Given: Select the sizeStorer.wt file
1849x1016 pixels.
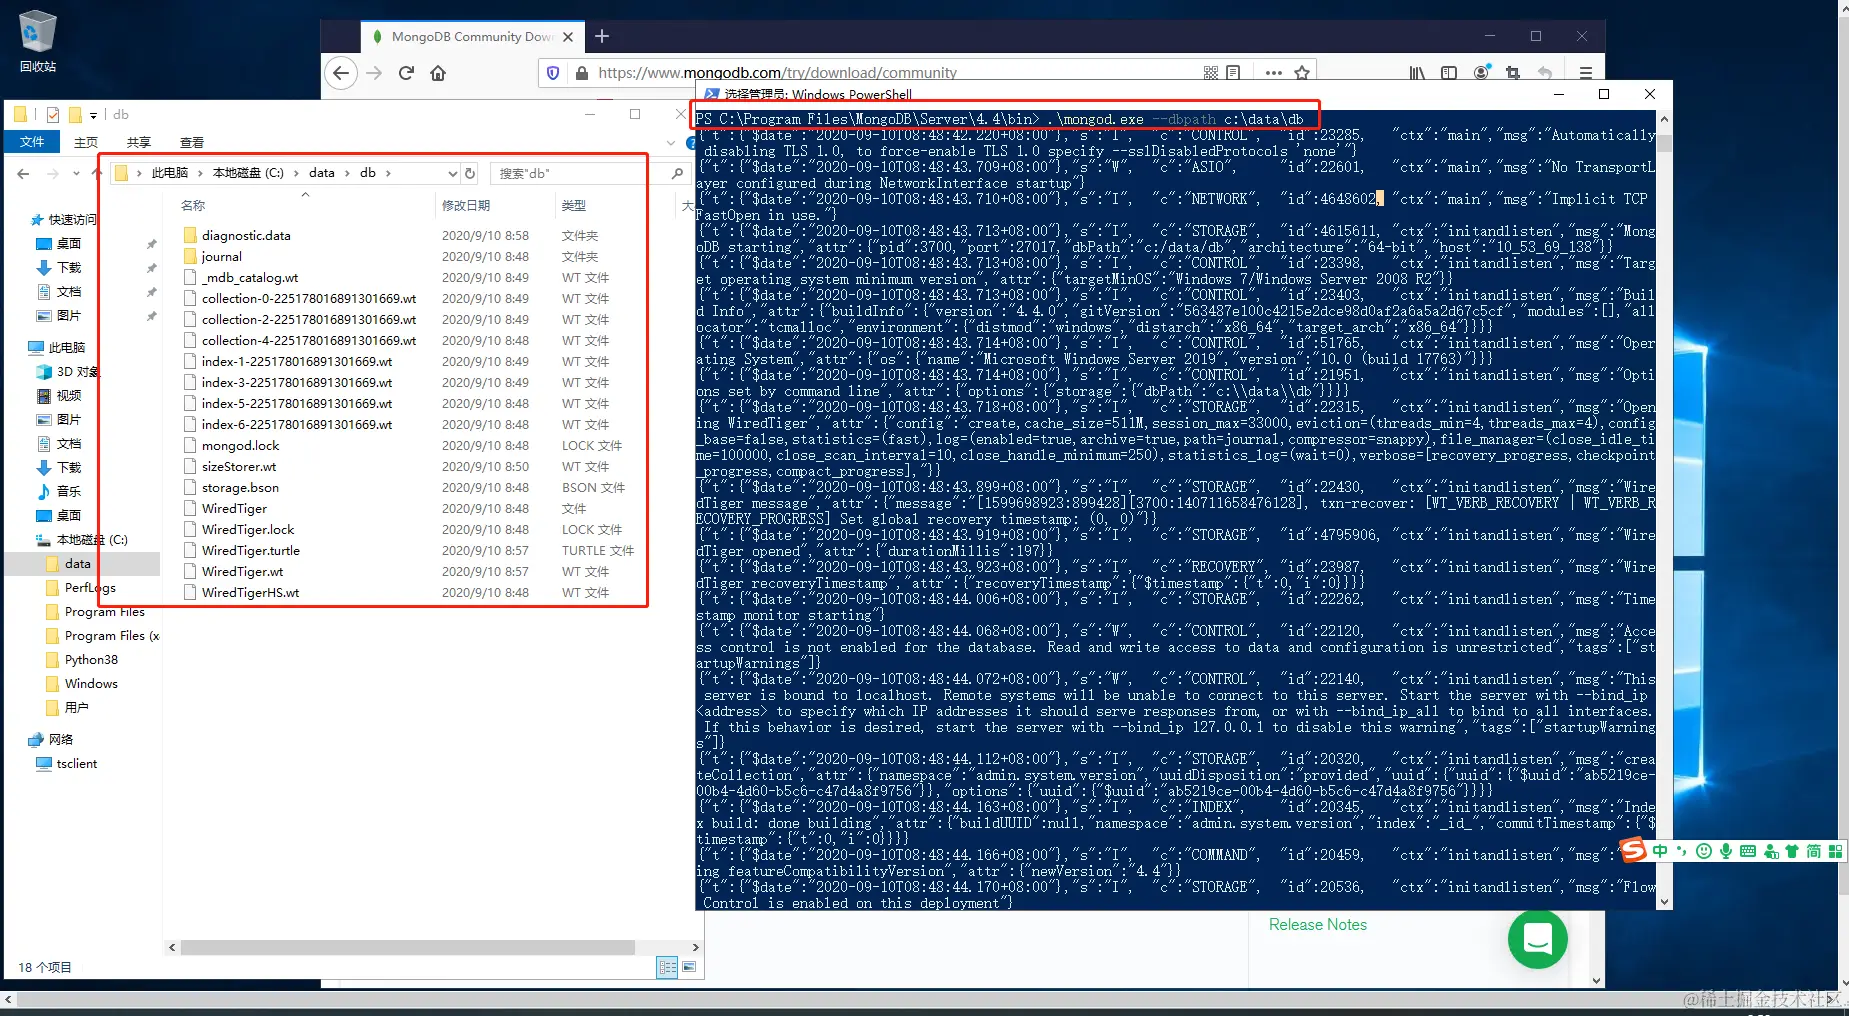Looking at the screenshot, I should [x=239, y=467].
